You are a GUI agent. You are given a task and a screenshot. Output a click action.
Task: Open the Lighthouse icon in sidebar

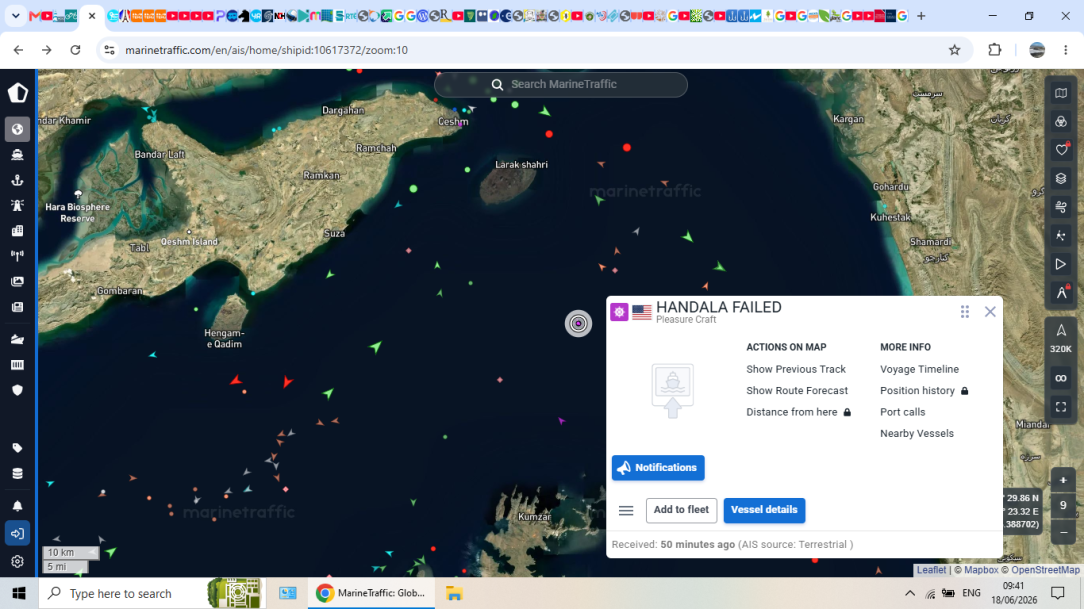(17, 205)
